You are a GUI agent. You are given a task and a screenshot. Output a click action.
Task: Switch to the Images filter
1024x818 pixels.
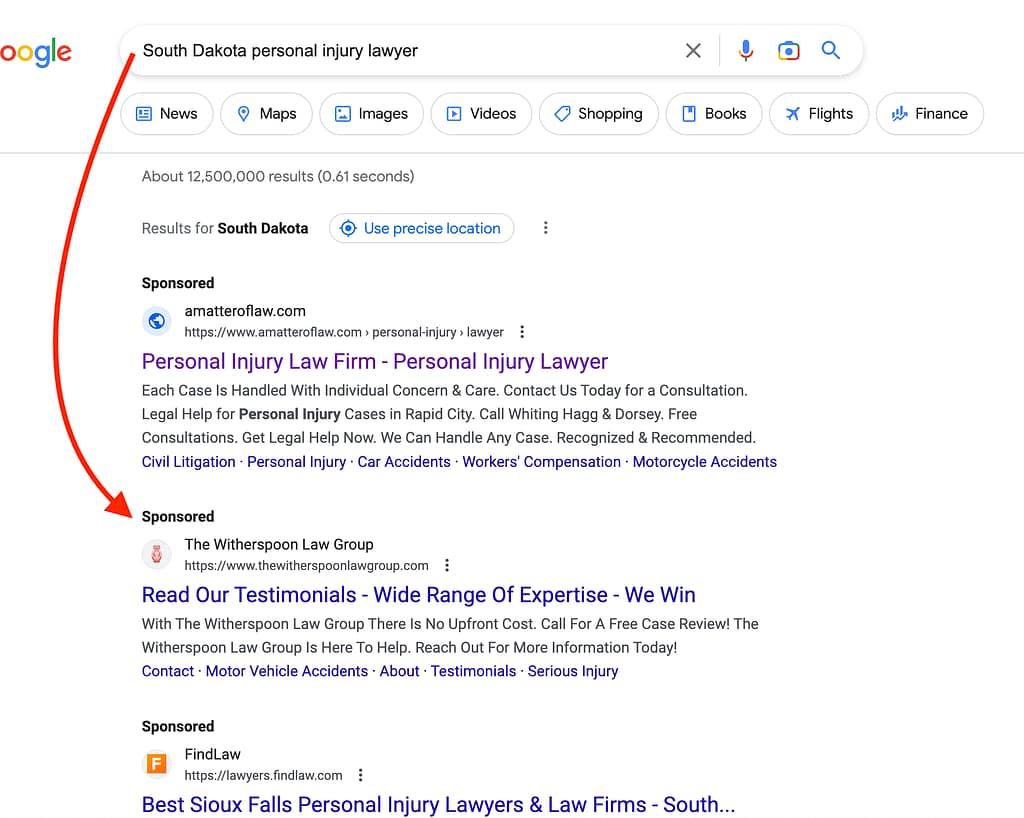(371, 114)
